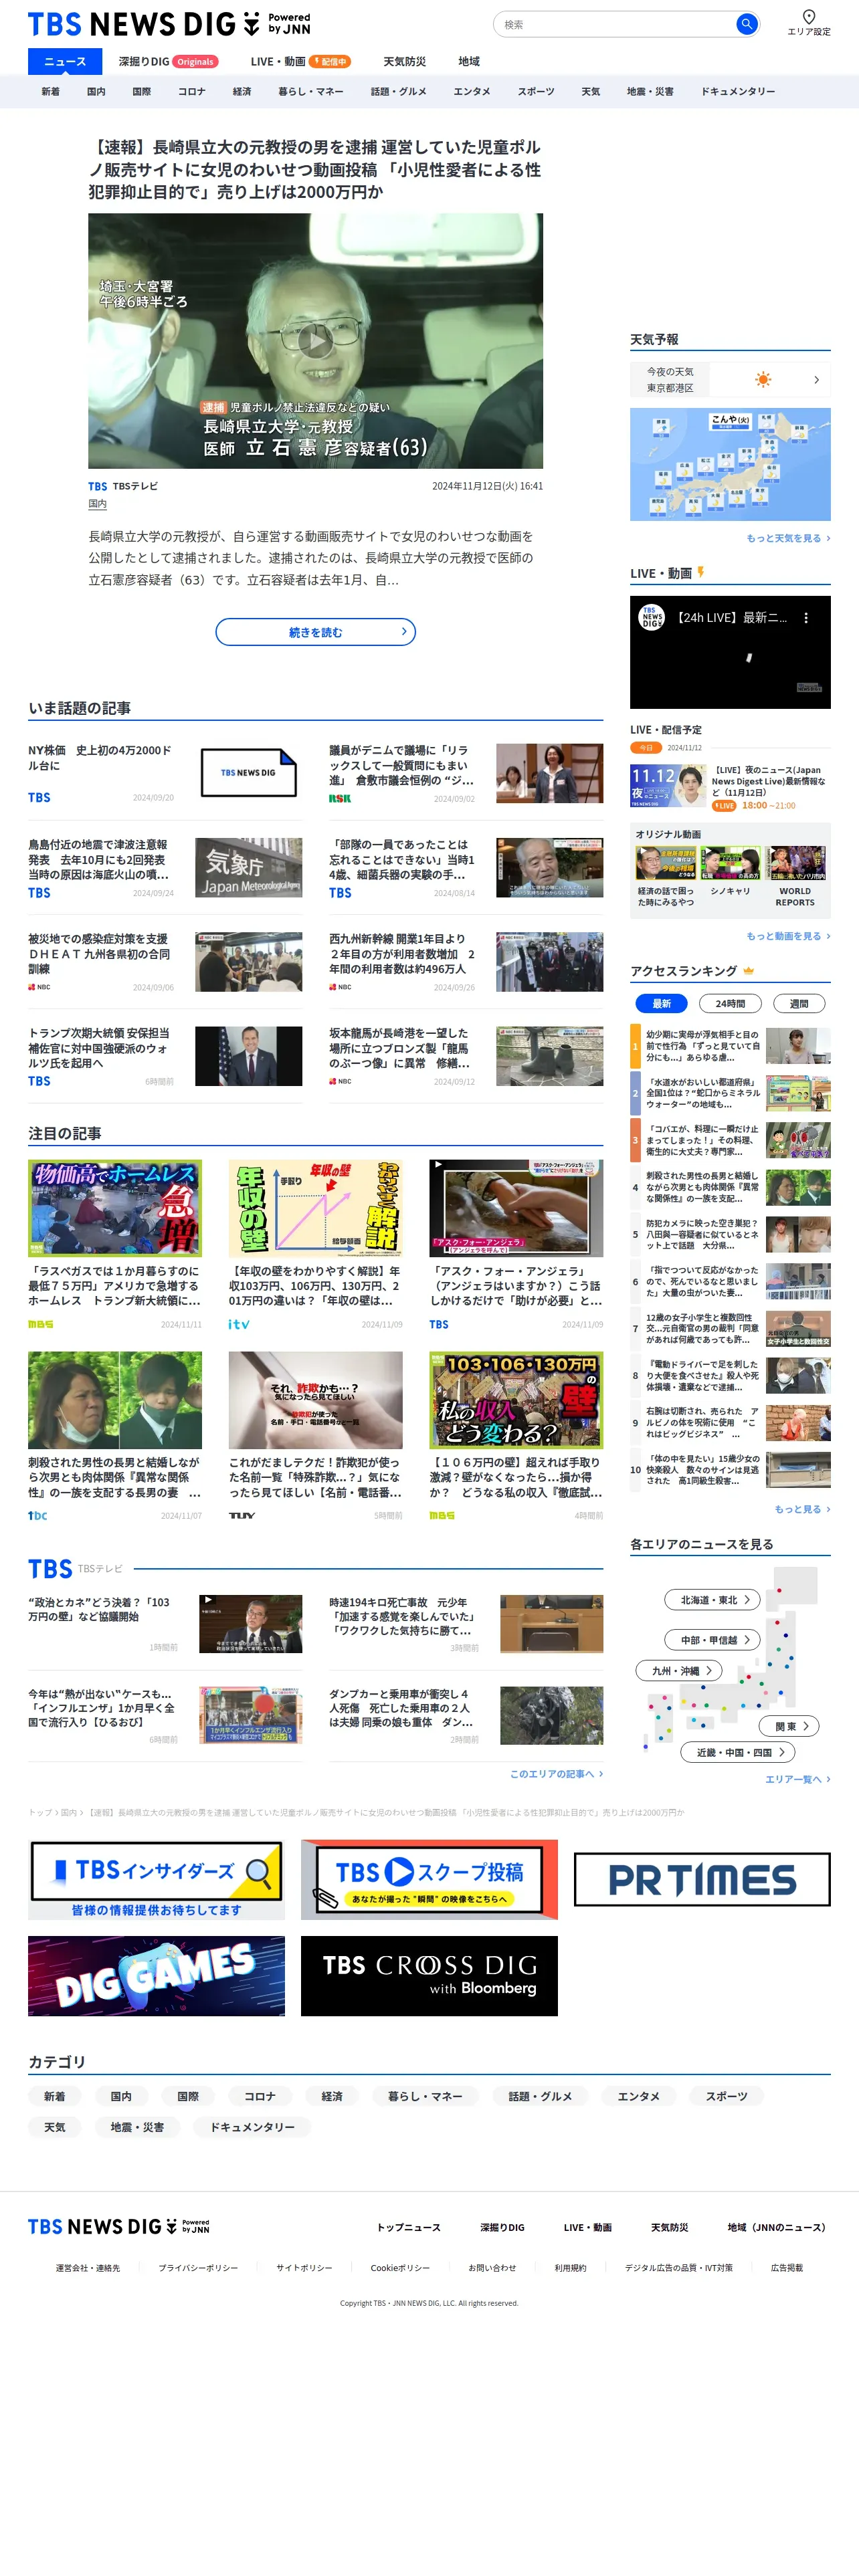This screenshot has height=2576, width=859.
Task: Select ドキュメンタリー in the category bar
Action: (x=738, y=91)
